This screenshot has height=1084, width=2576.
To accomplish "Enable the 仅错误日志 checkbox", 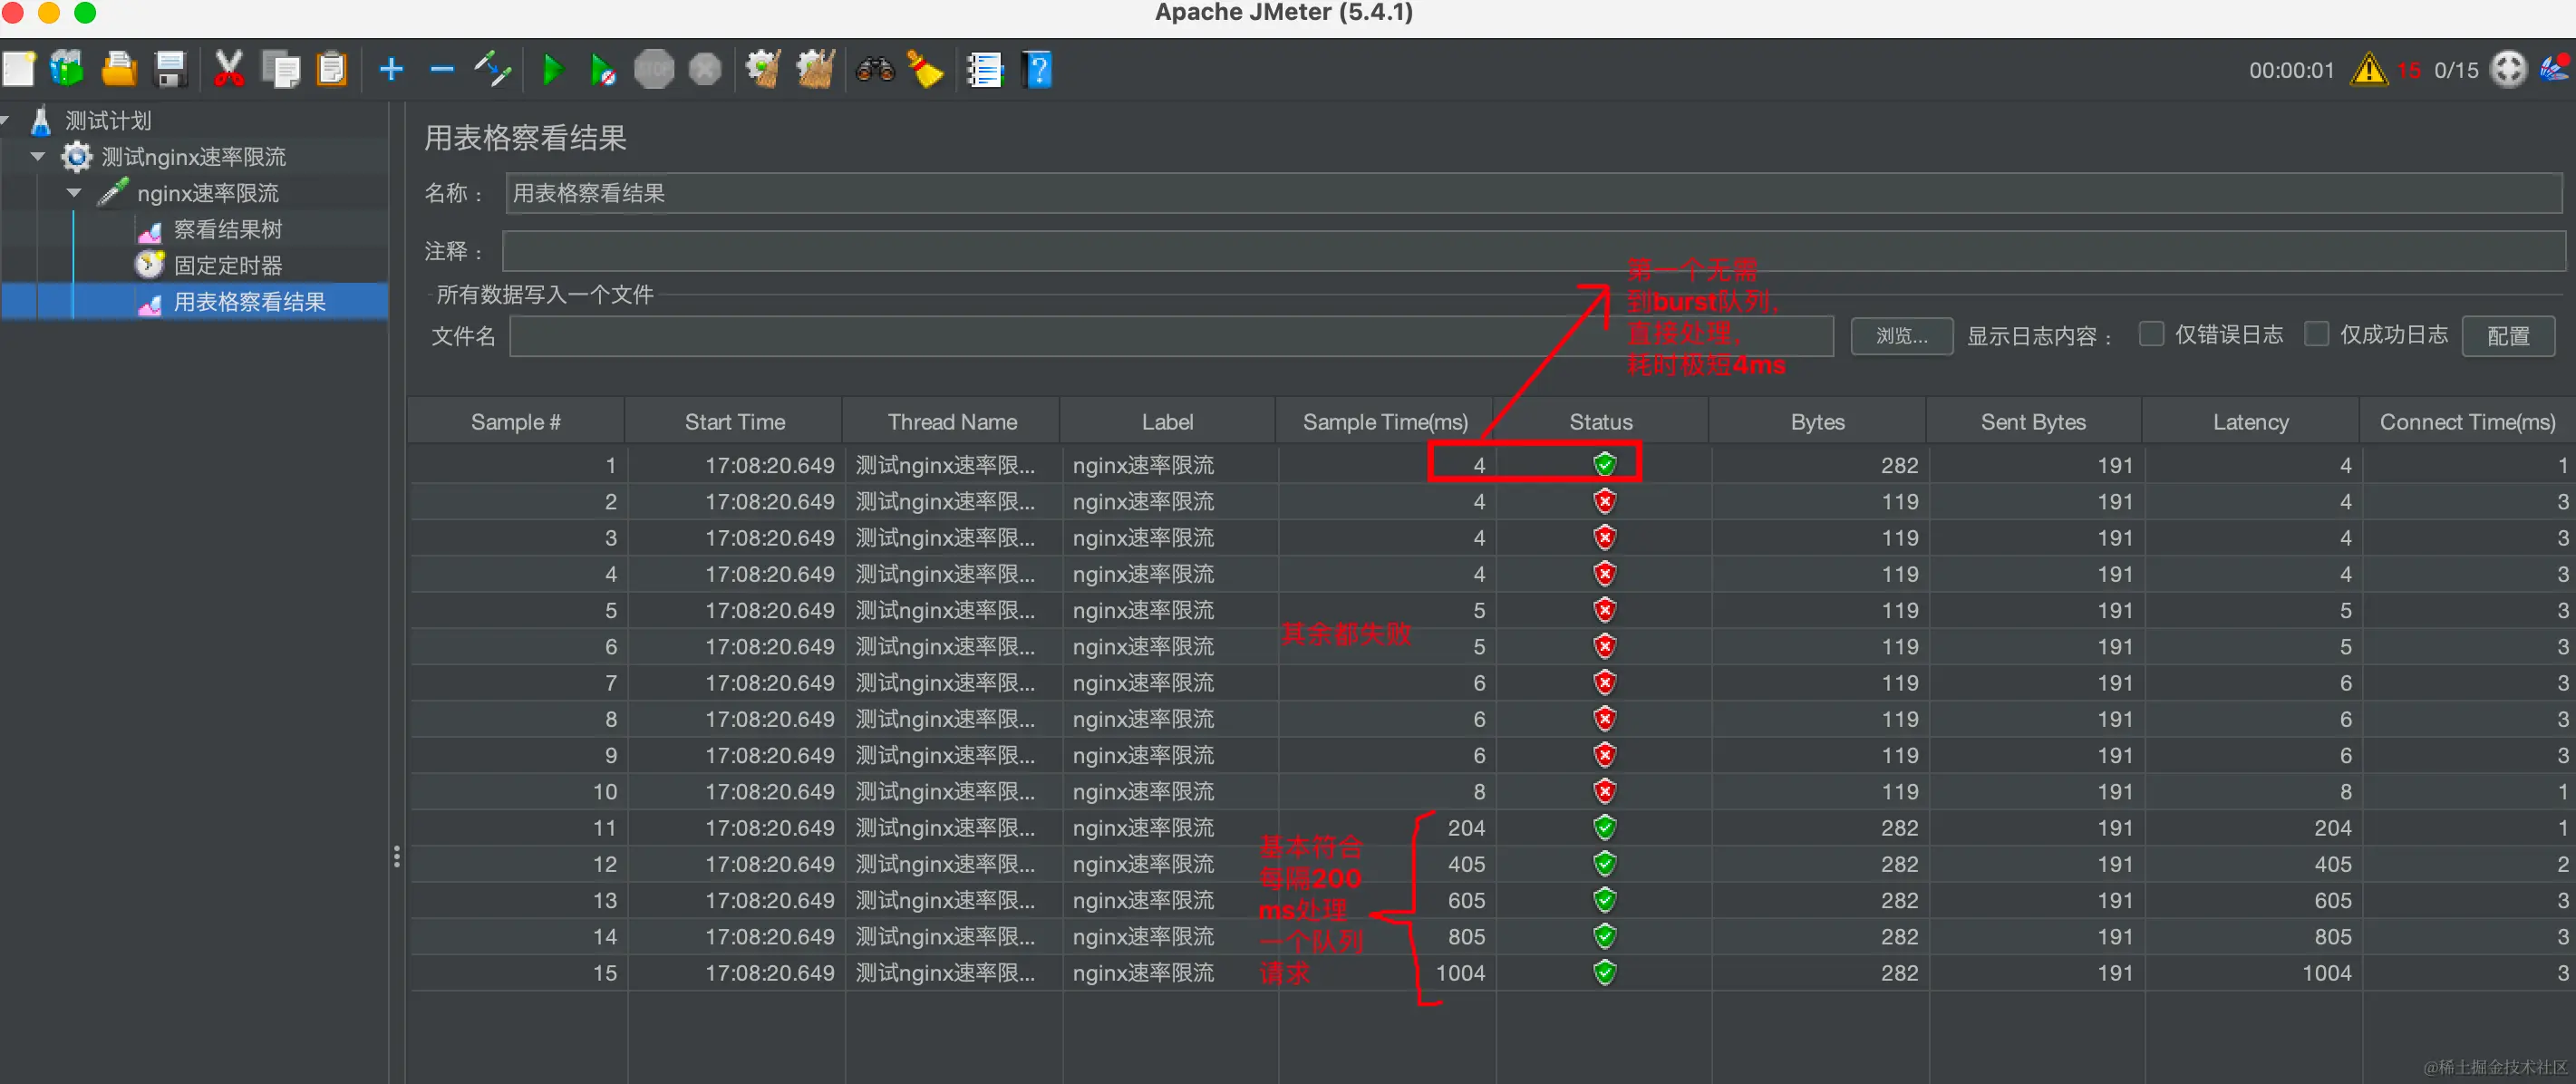I will point(2150,334).
